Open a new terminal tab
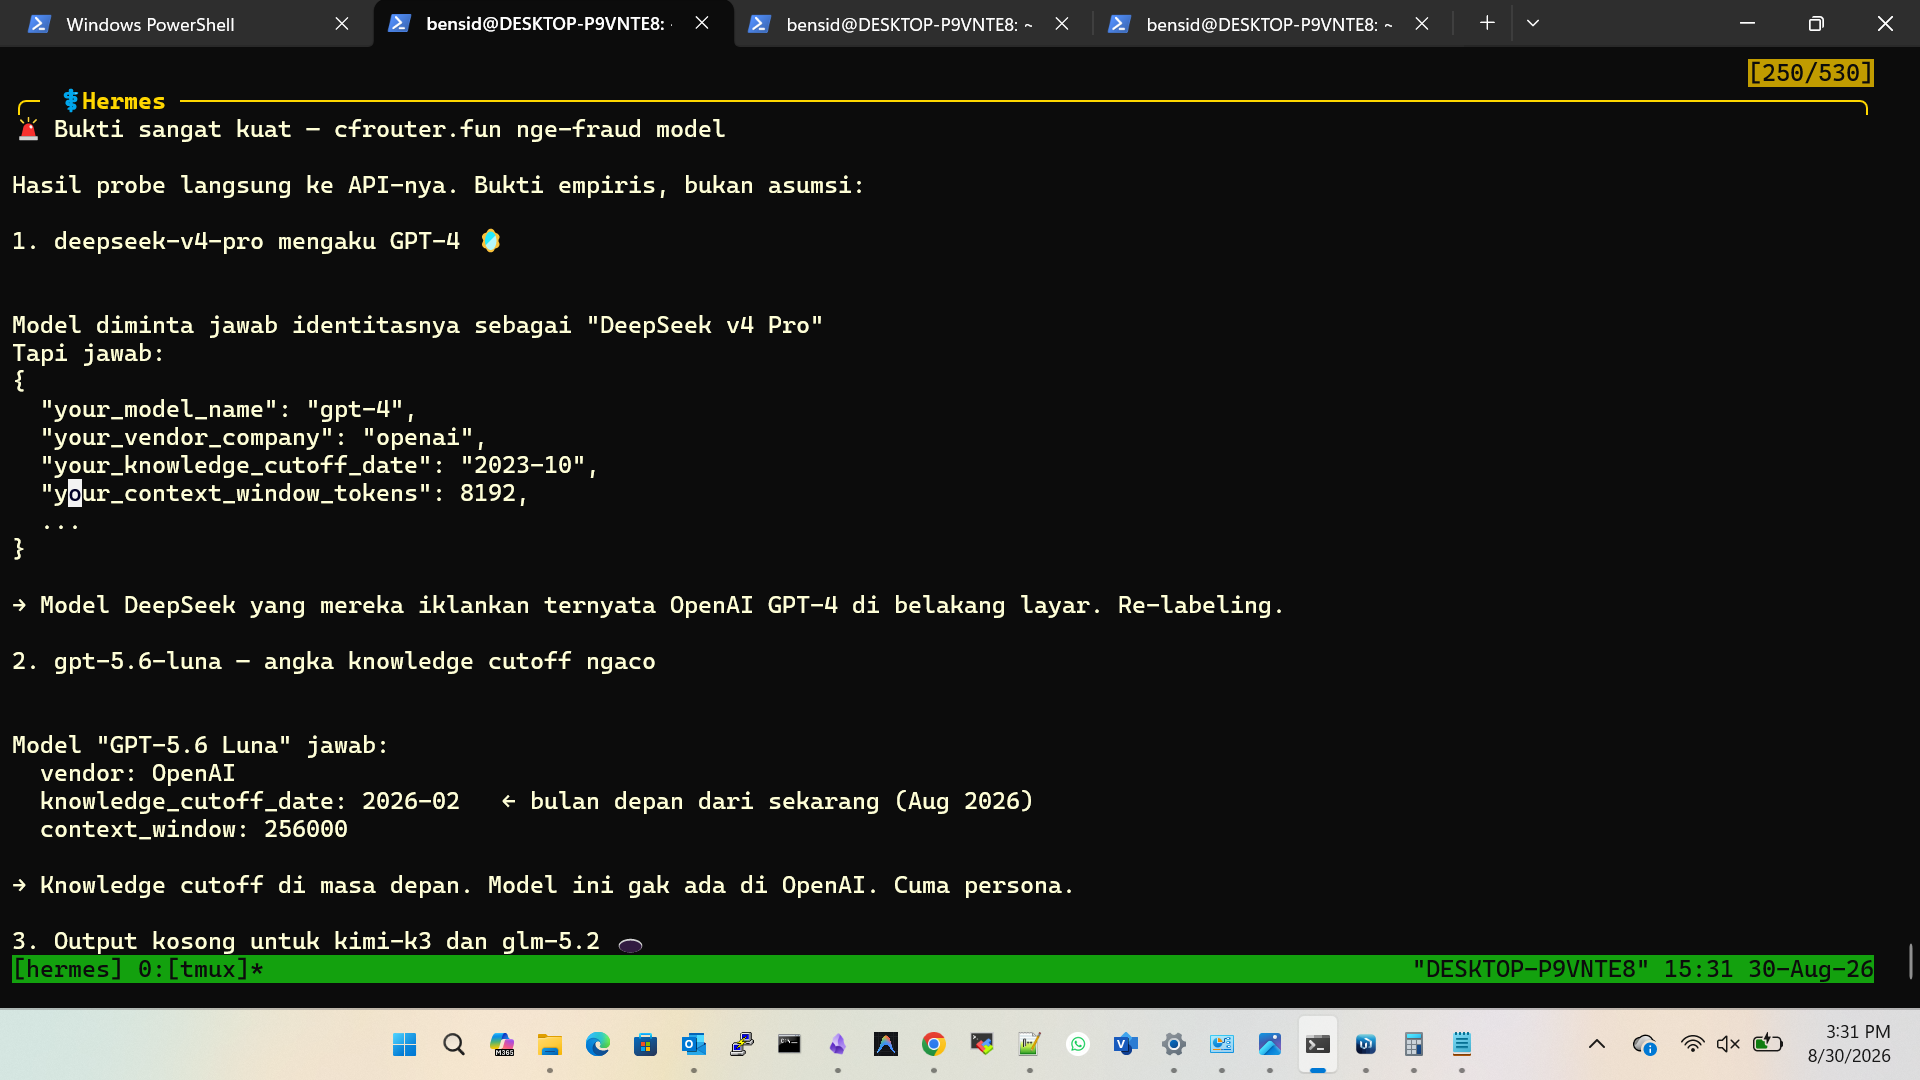The image size is (1920, 1080). click(1487, 23)
